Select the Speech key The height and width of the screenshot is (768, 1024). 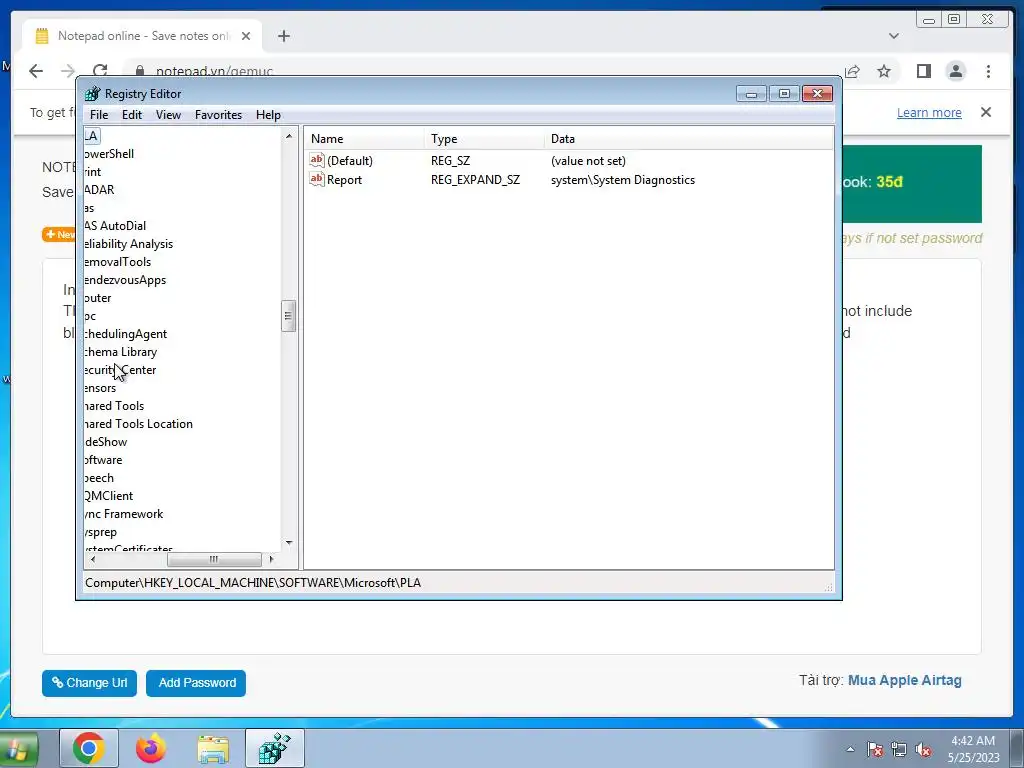99,478
